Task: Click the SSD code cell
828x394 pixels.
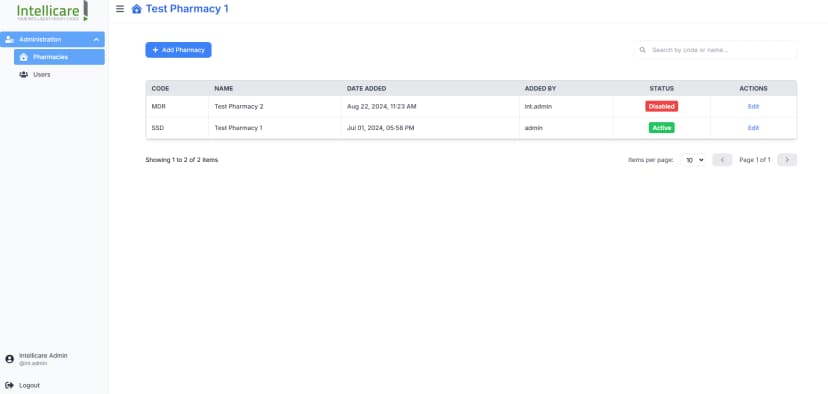Action: (177, 128)
